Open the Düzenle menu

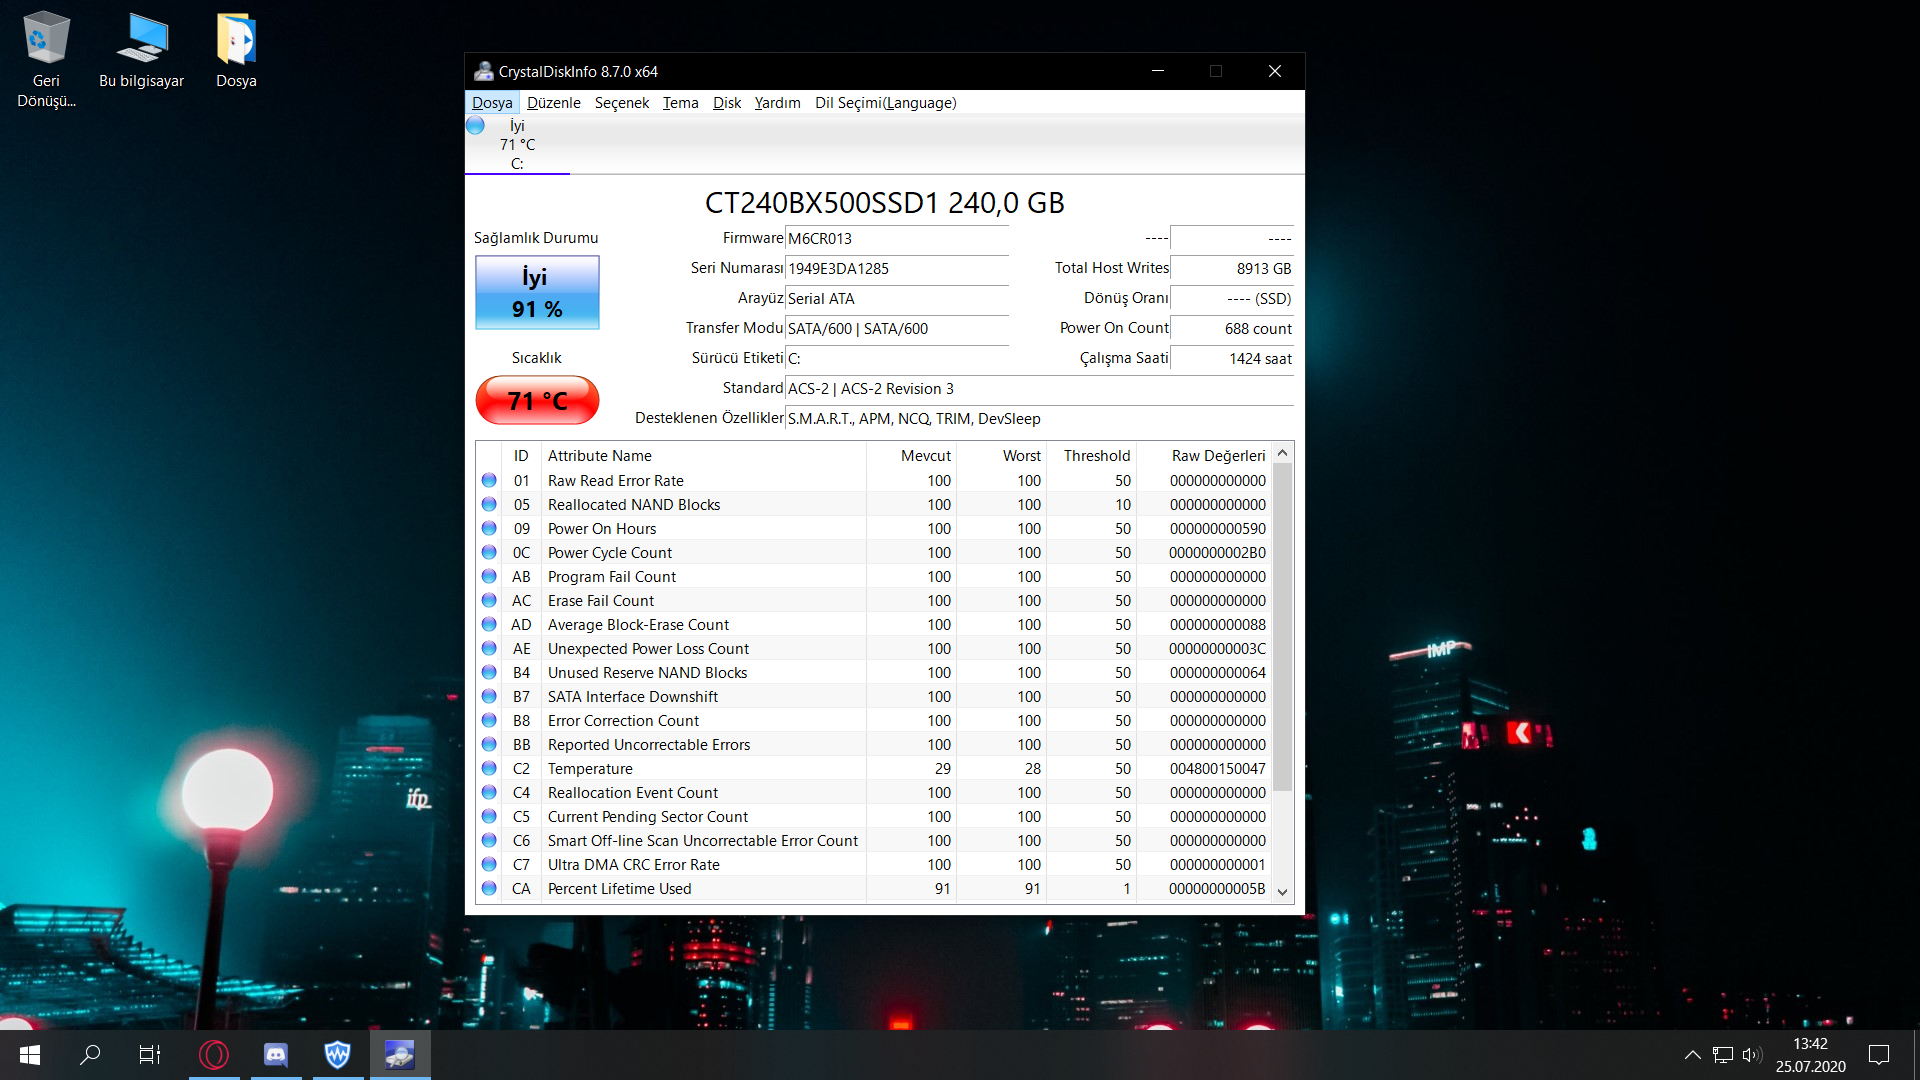point(554,103)
